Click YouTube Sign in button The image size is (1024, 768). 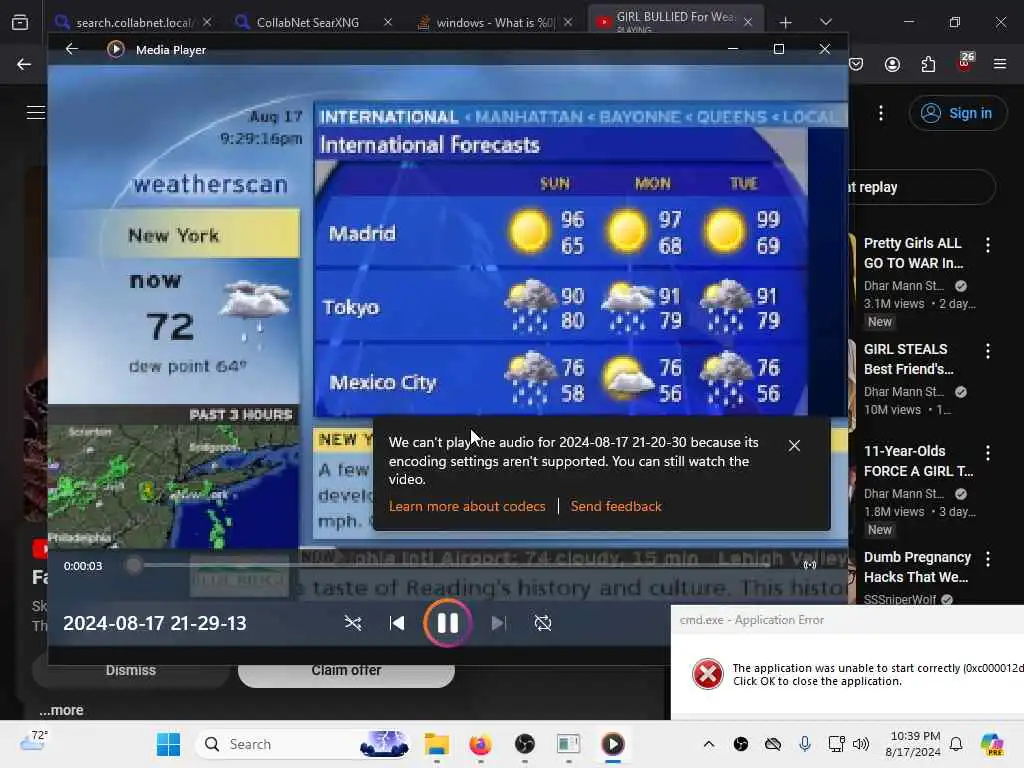point(957,113)
